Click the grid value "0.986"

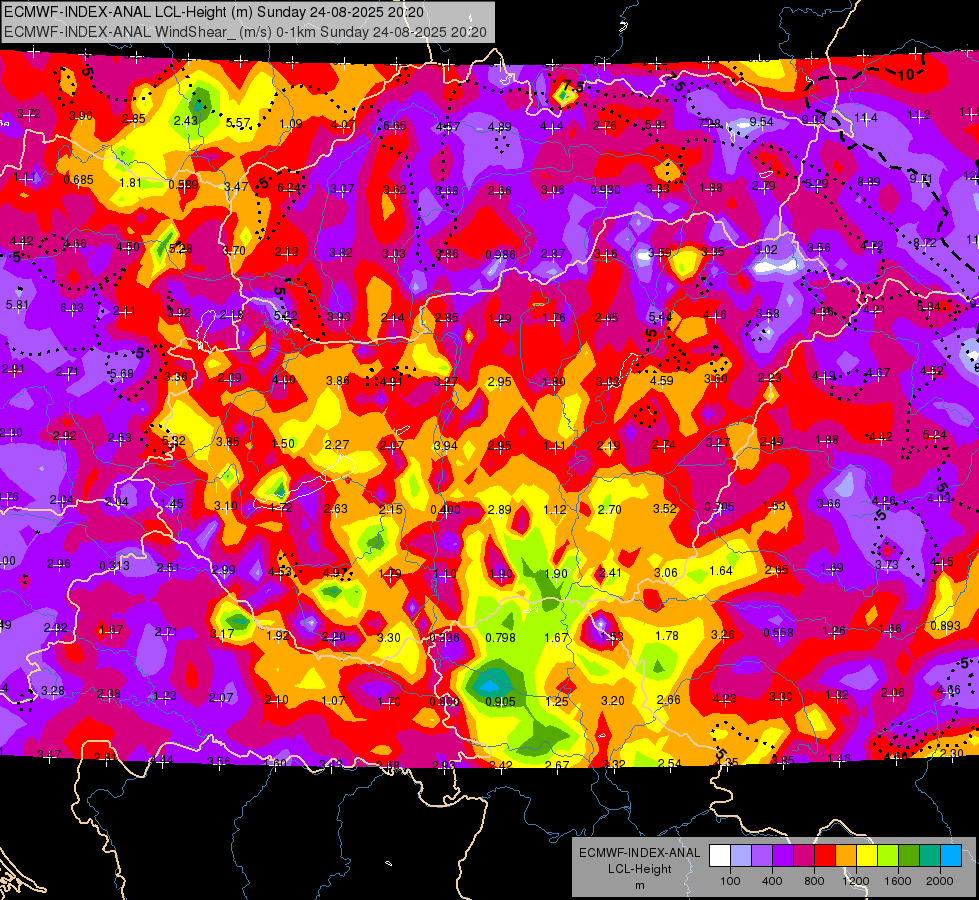(501, 255)
